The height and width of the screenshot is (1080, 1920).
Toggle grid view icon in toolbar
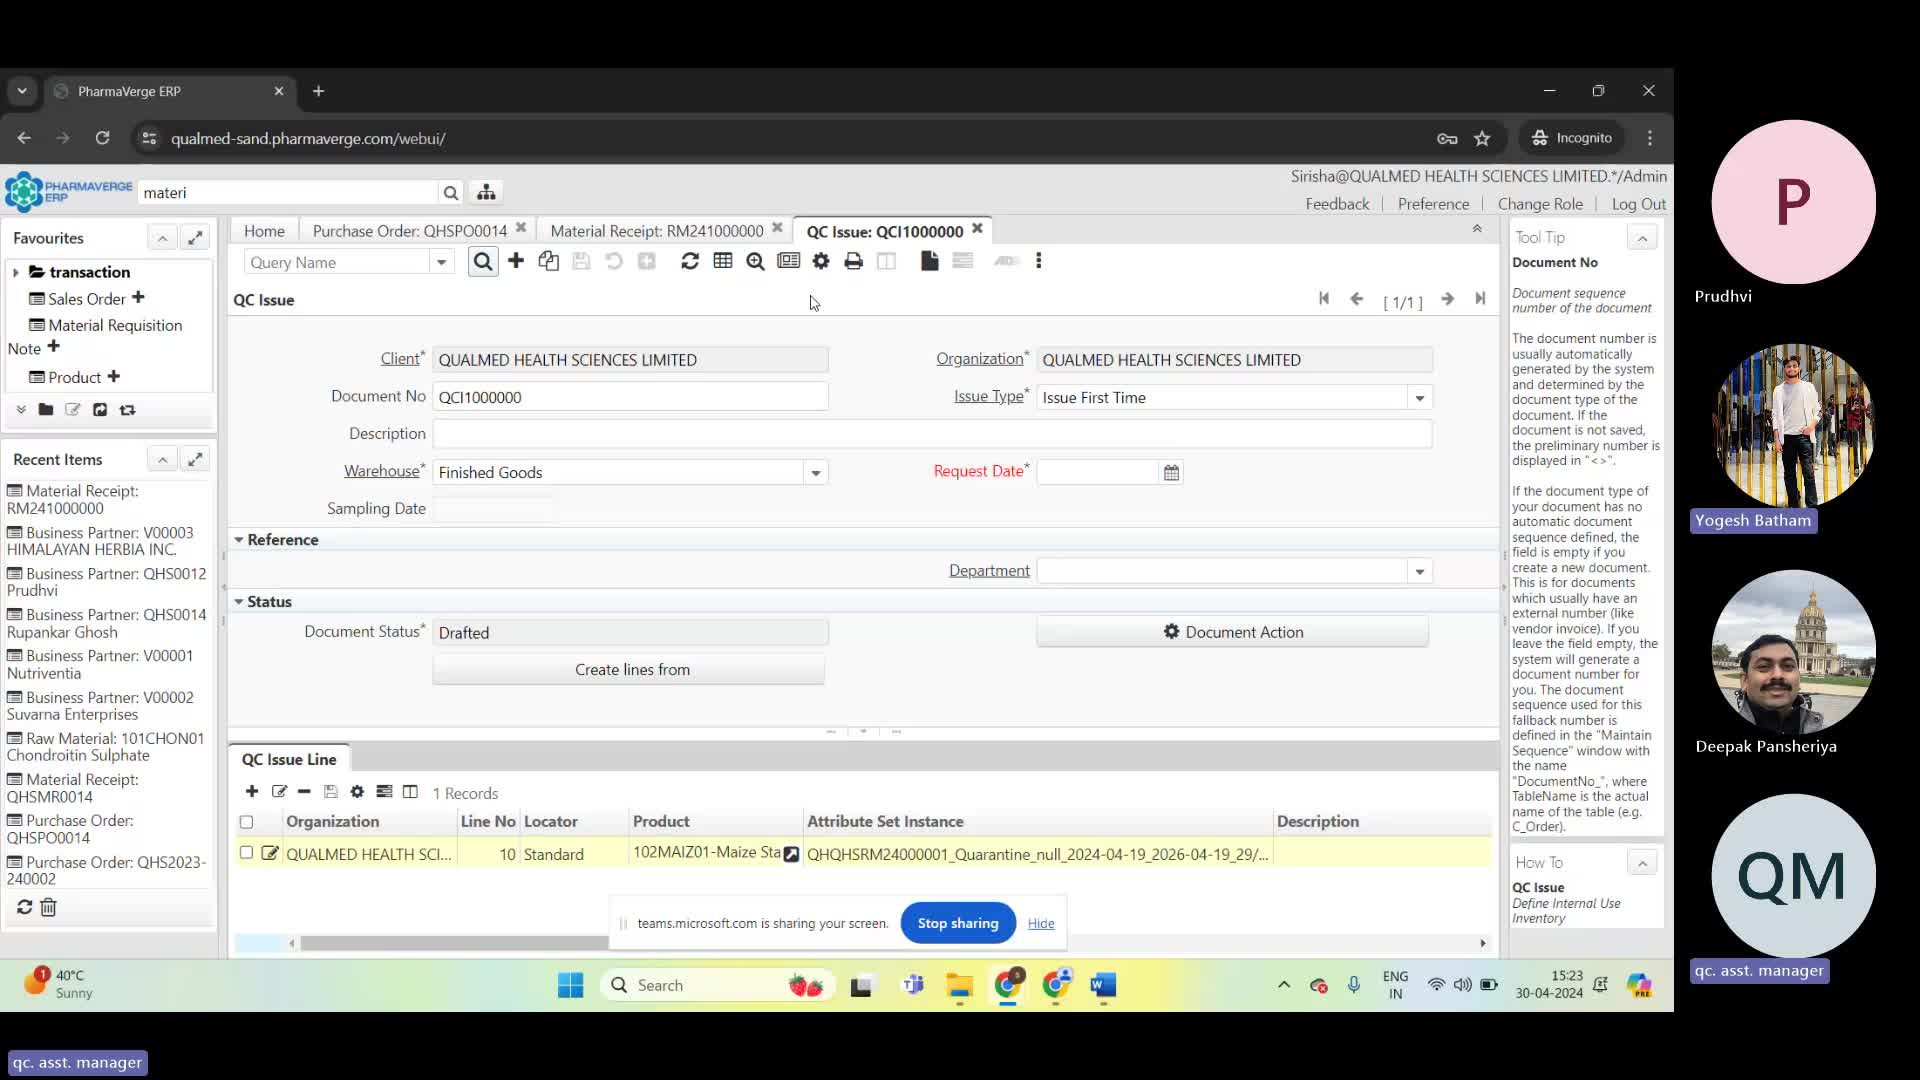pyautogui.click(x=723, y=261)
